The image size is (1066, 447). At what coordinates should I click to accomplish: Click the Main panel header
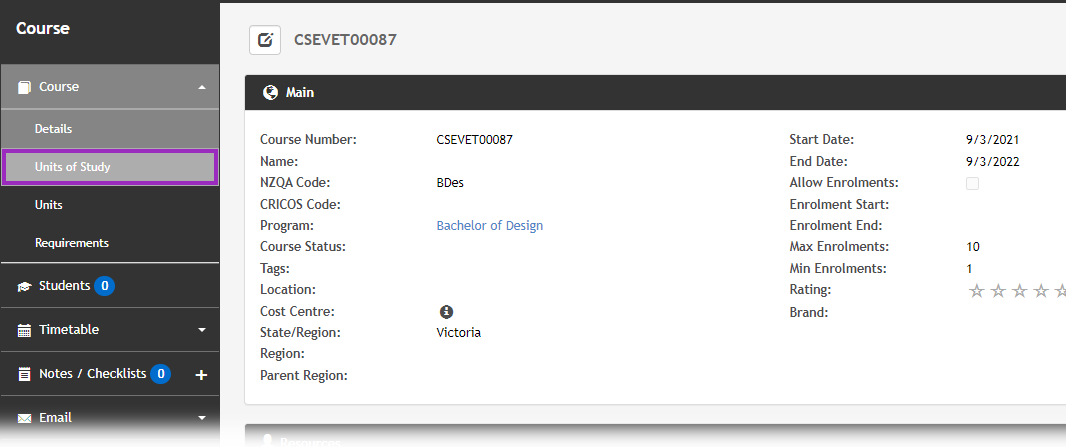tap(655, 92)
